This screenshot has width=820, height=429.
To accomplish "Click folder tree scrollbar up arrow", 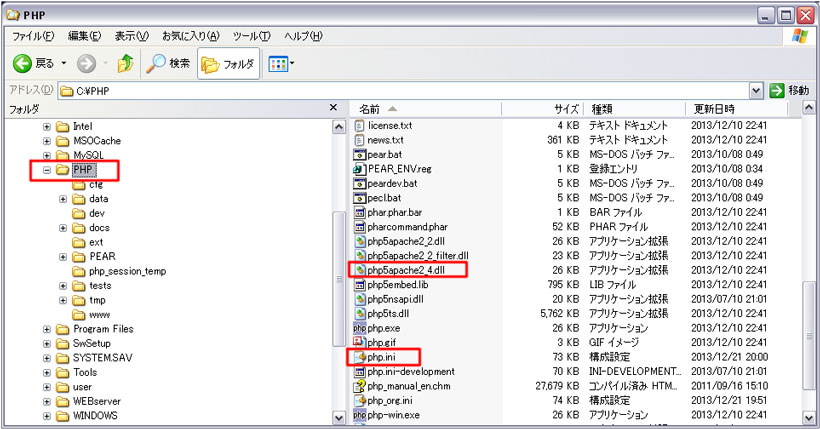I will pos(339,127).
